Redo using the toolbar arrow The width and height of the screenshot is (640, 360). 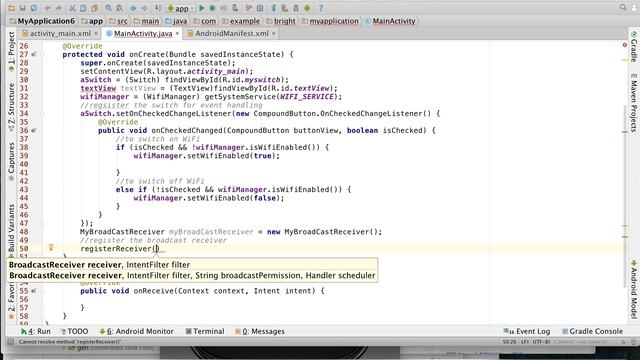pyautogui.click(x=58, y=8)
